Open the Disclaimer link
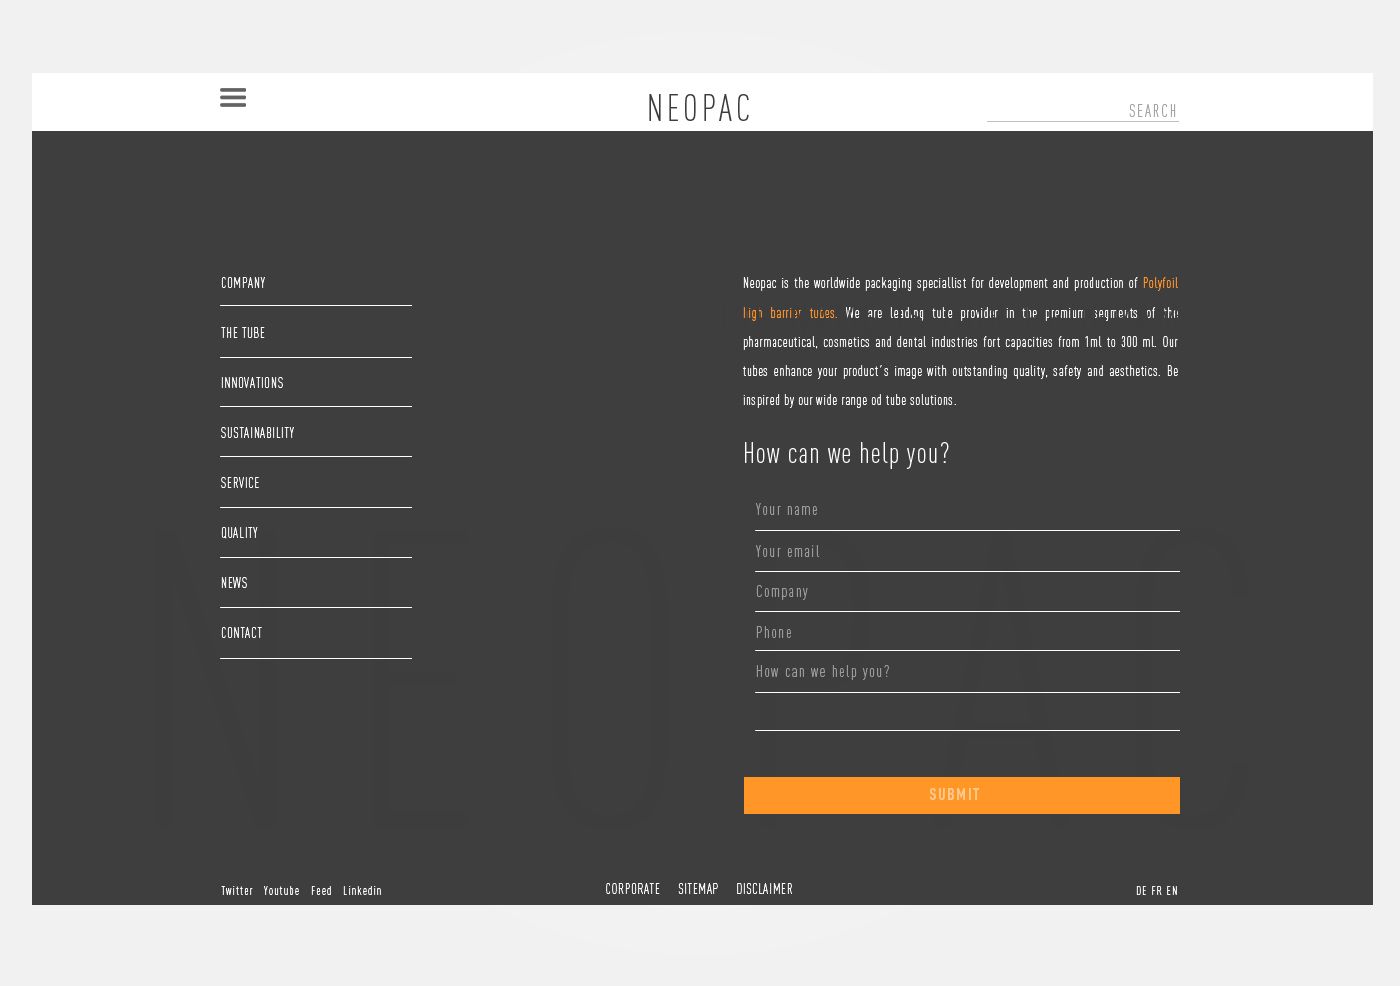The width and height of the screenshot is (1400, 986). 764,889
